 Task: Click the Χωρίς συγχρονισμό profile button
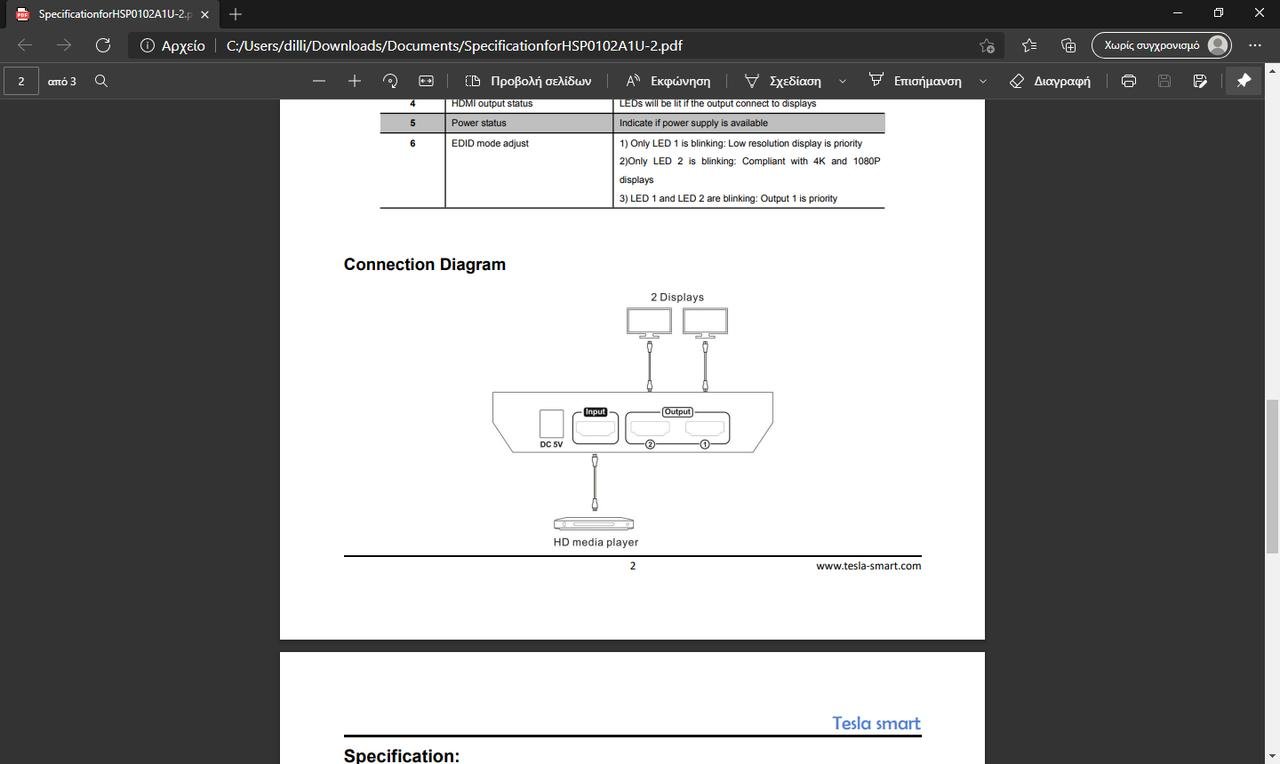tap(1162, 45)
